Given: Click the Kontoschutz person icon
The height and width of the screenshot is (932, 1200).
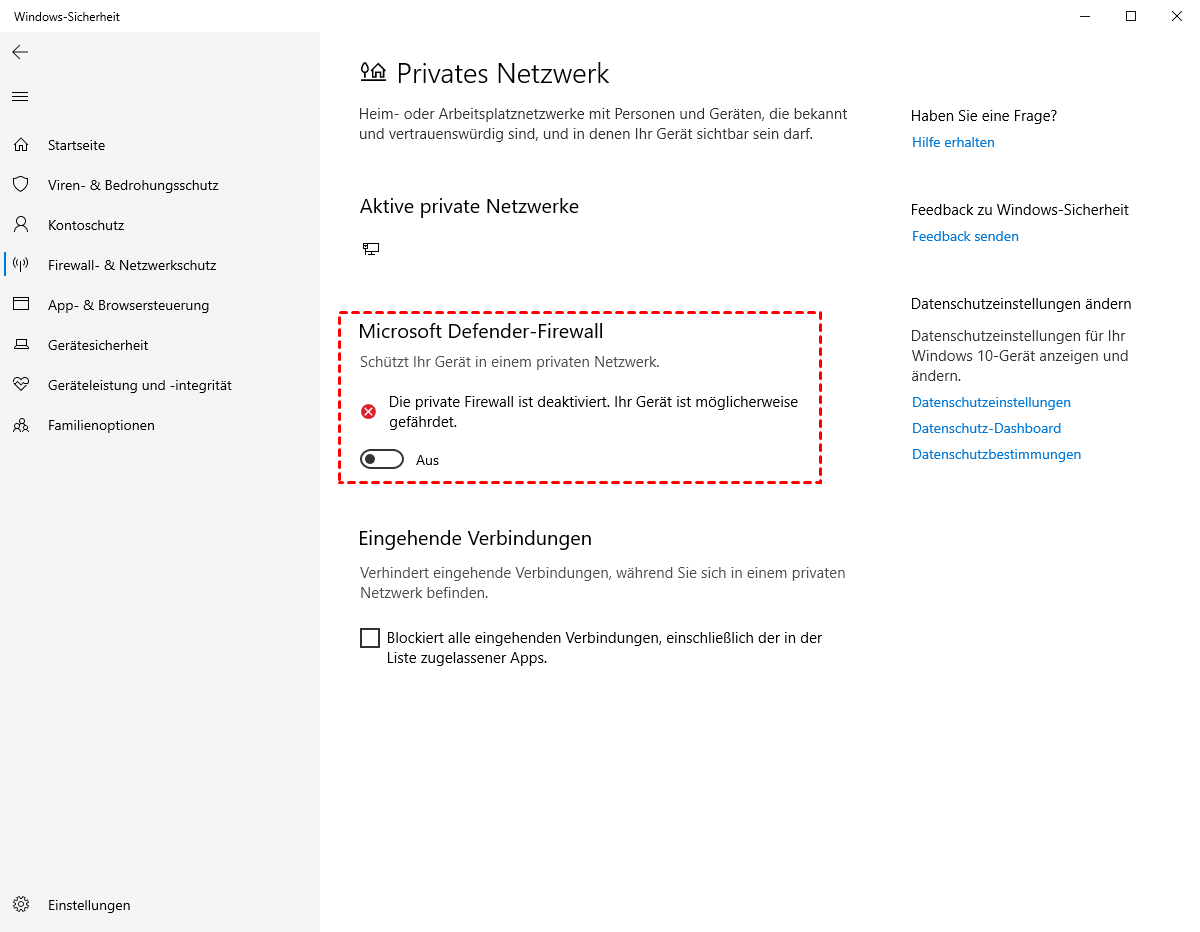Looking at the screenshot, I should (21, 225).
